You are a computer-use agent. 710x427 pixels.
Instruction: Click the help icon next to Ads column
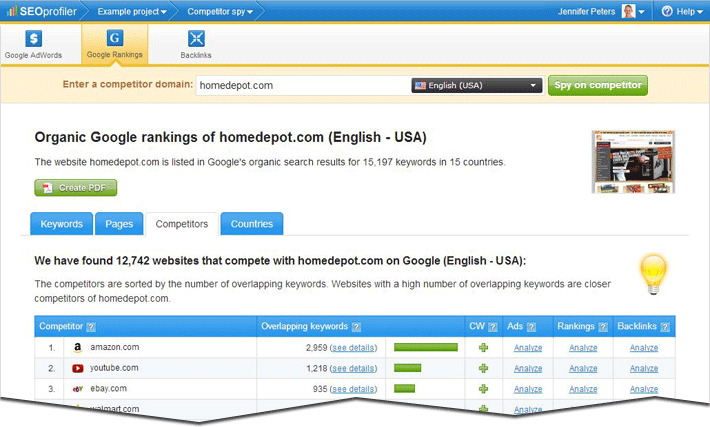pos(532,327)
